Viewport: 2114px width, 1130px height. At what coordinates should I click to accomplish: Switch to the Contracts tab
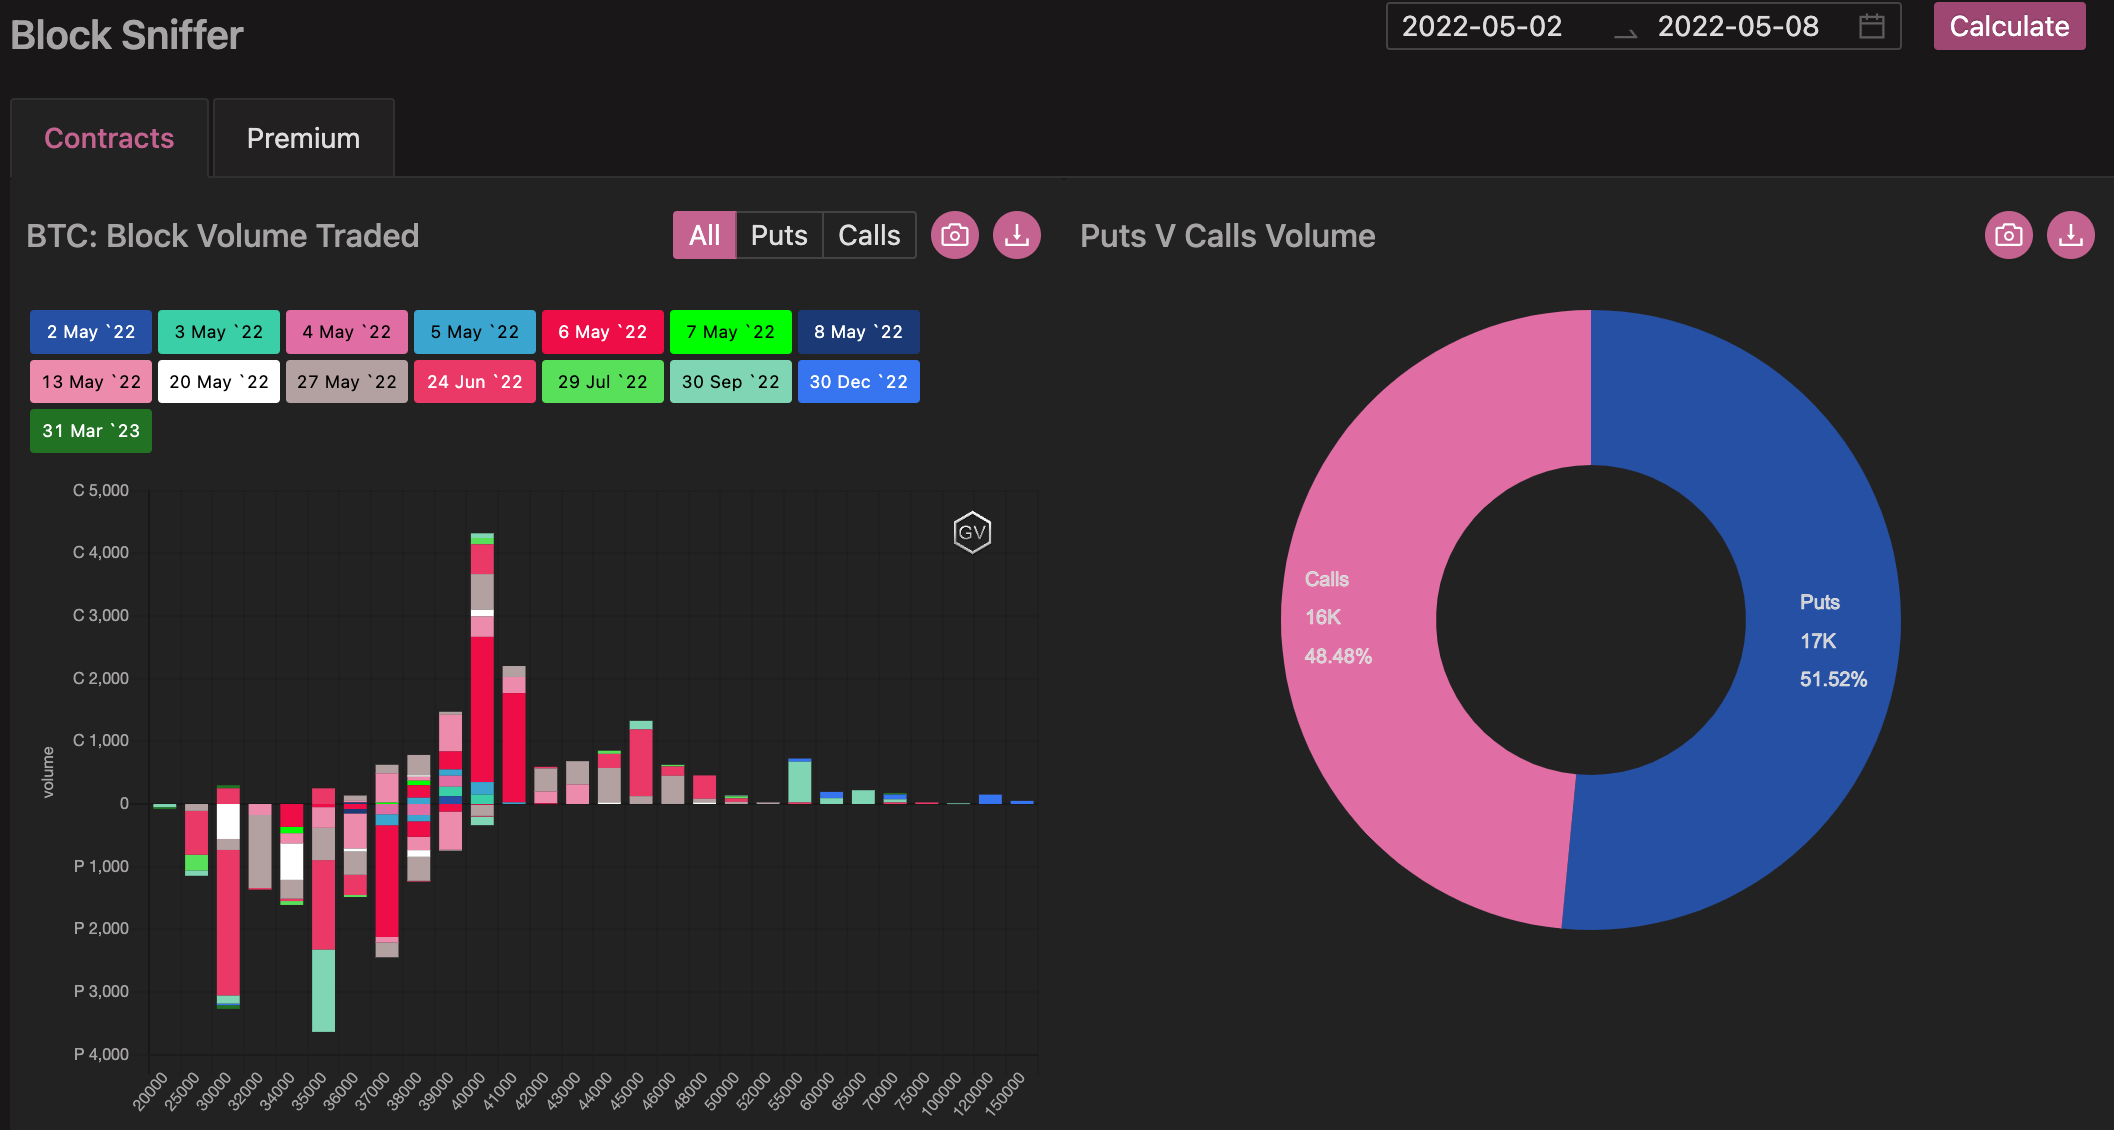pyautogui.click(x=109, y=138)
